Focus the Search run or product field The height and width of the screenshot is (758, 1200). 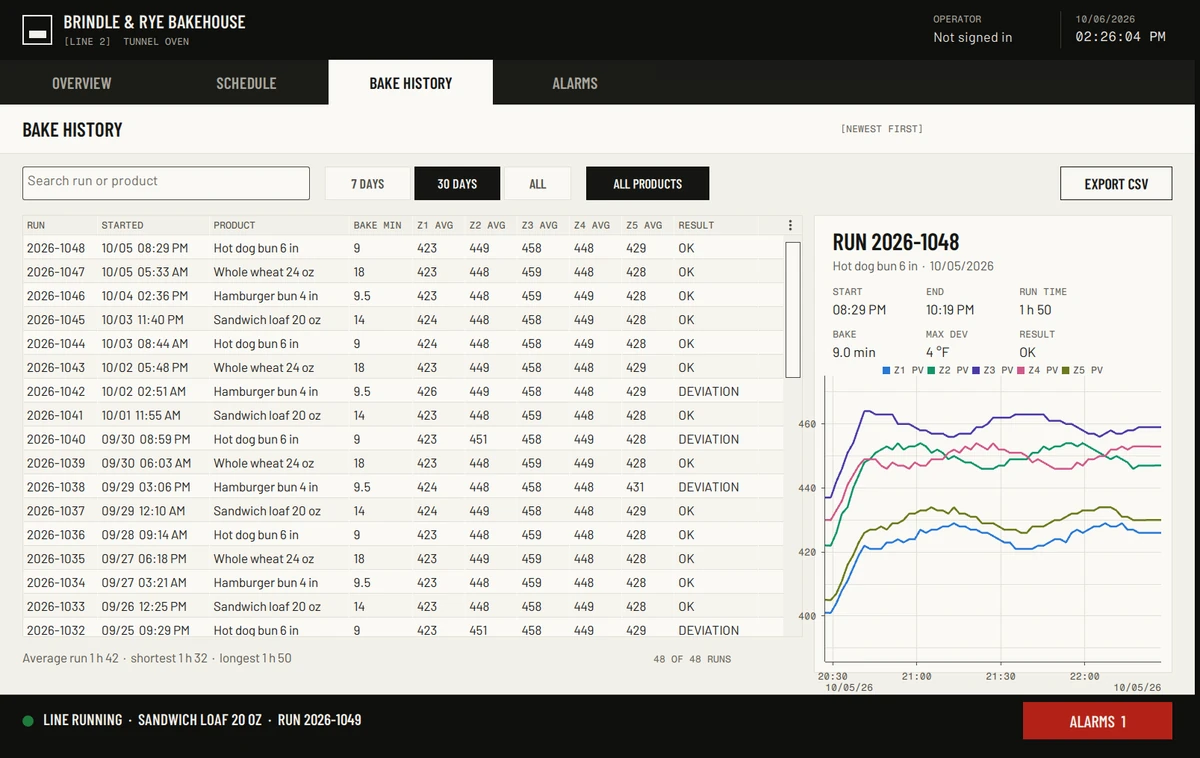[166, 183]
